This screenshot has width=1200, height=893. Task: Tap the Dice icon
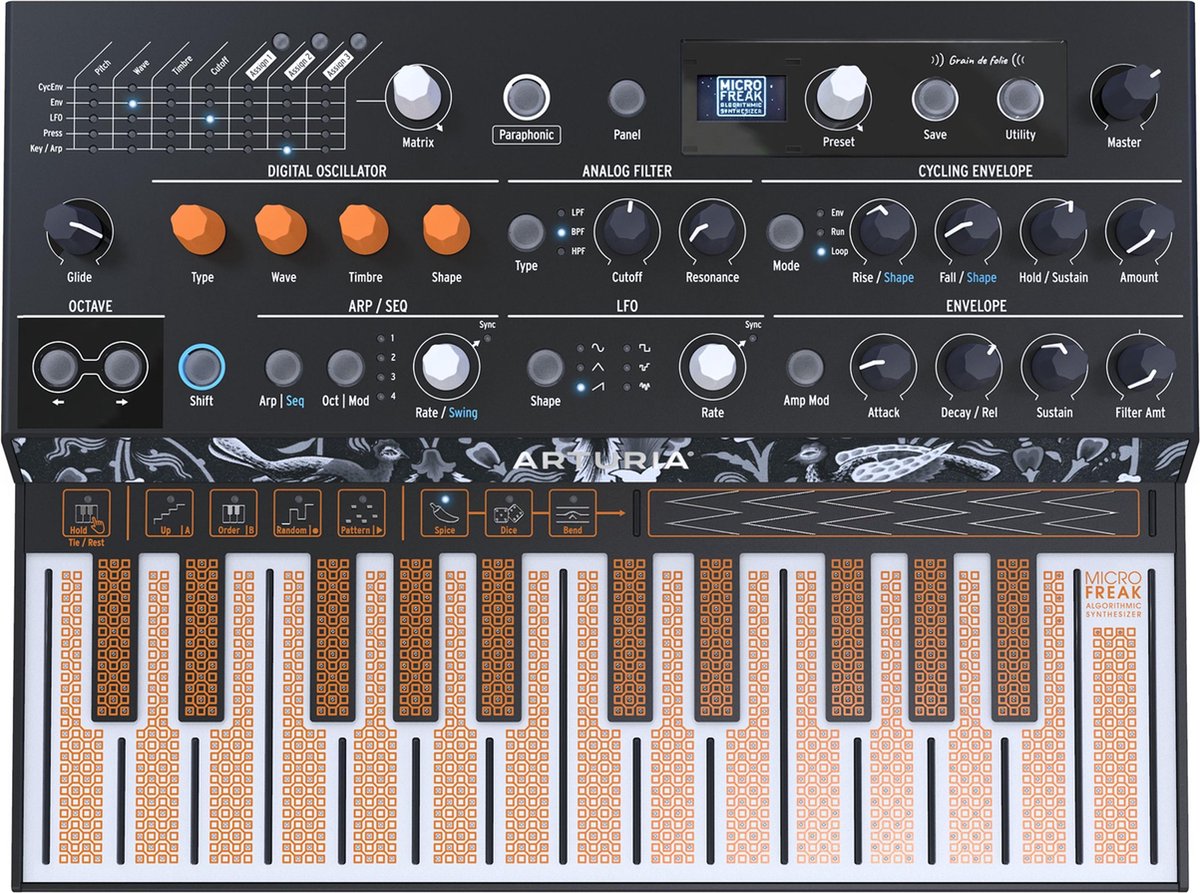[508, 514]
